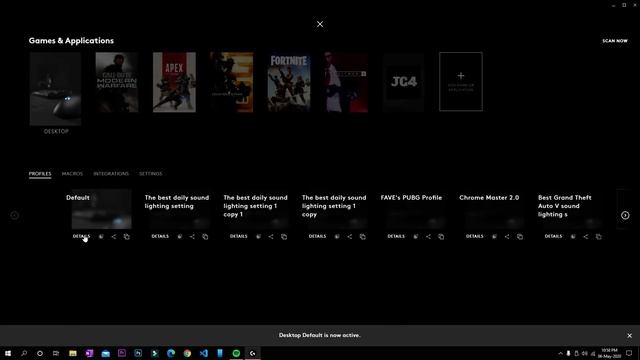Open scripting for Best Grand Theft Auto V profile
Viewport: 640px width, 360px height.
pyautogui.click(x=573, y=236)
